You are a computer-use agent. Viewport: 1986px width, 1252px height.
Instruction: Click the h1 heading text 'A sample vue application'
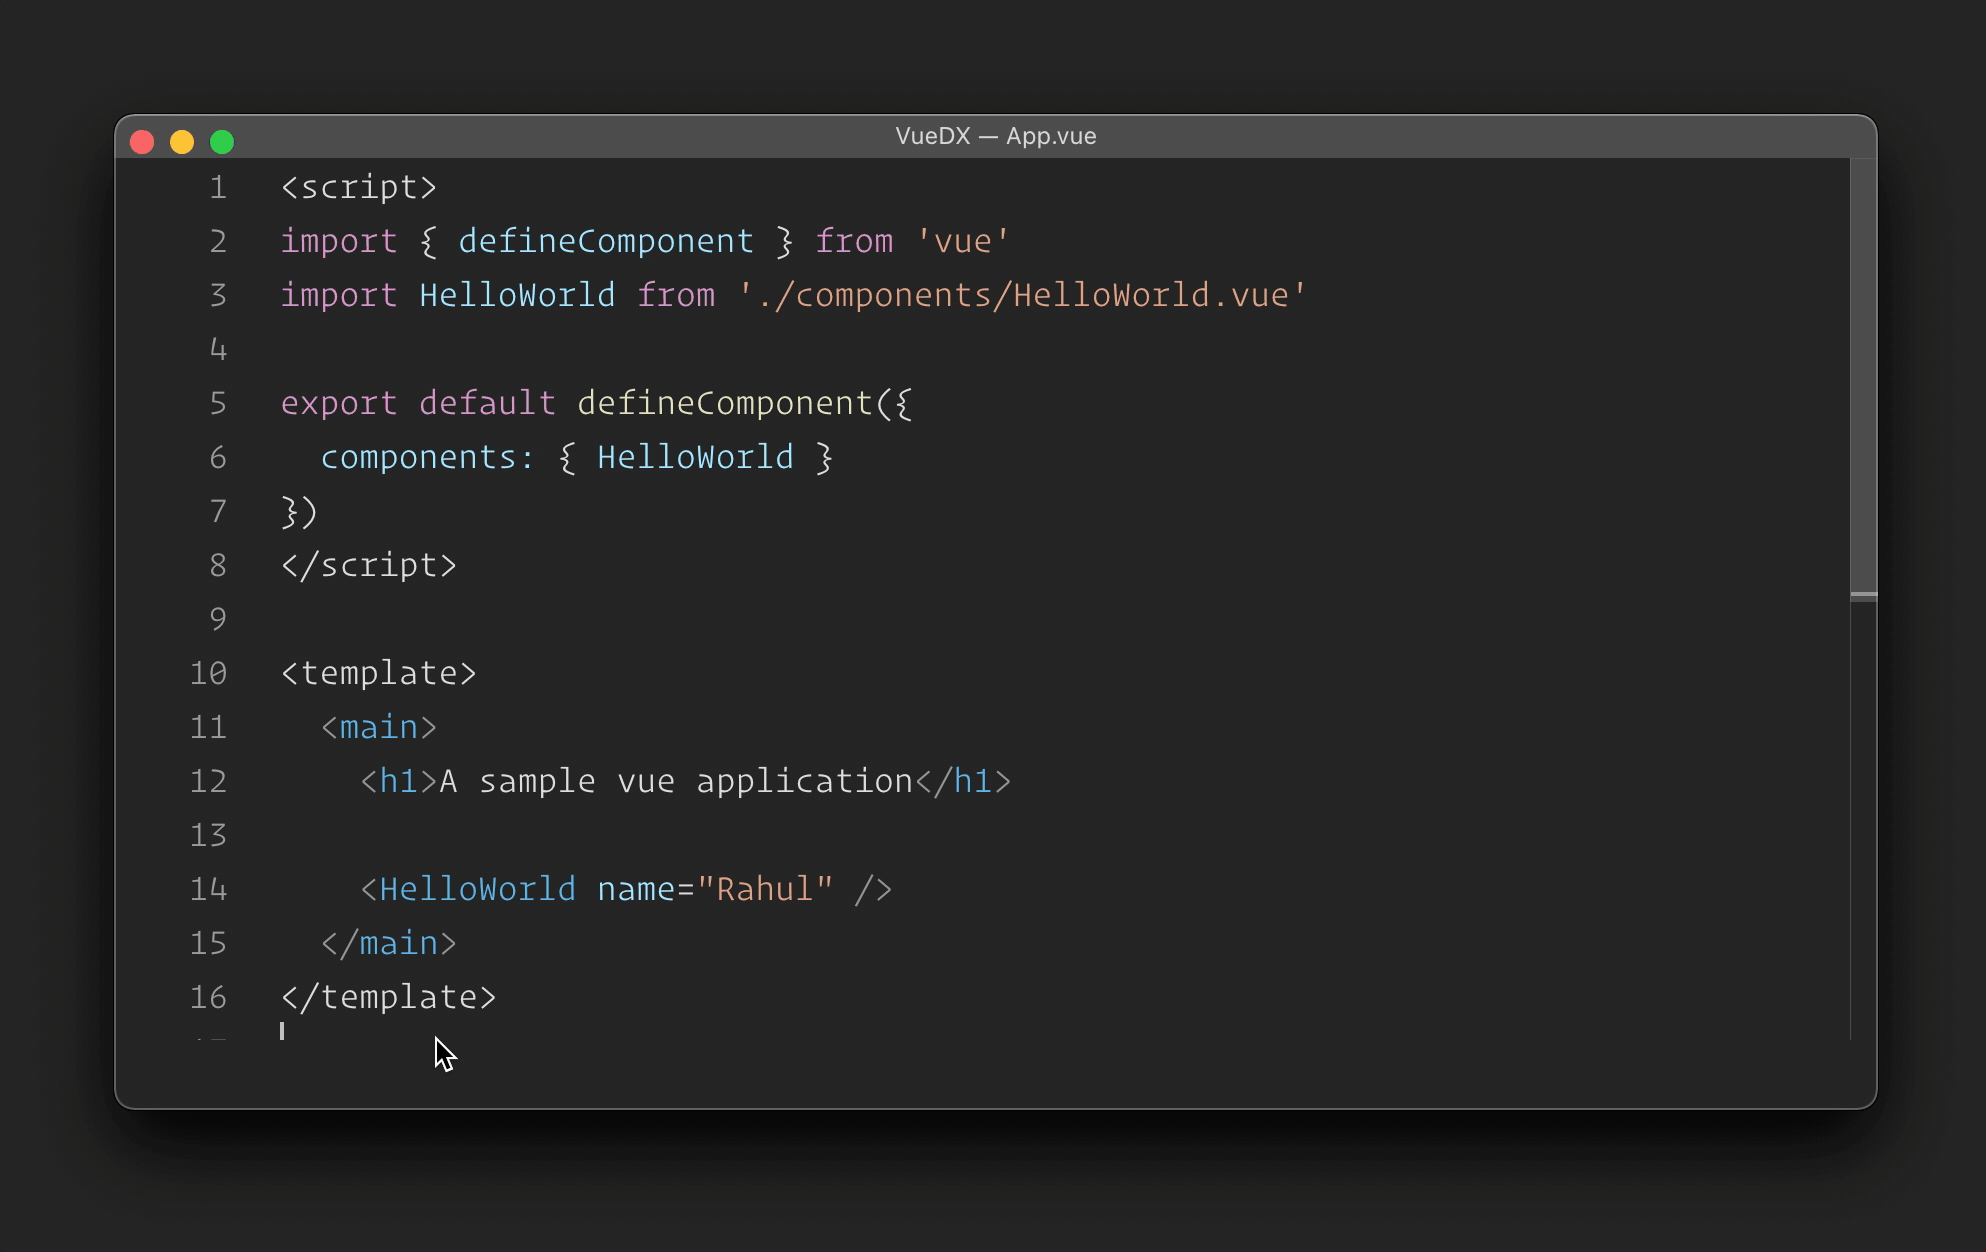pyautogui.click(x=675, y=781)
